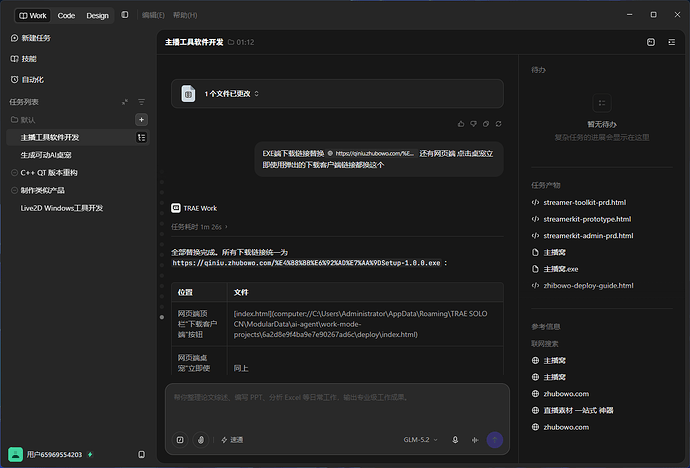The height and width of the screenshot is (468, 690).
Task: Click the status circle beside 制作类似产品
Action: coord(14,190)
